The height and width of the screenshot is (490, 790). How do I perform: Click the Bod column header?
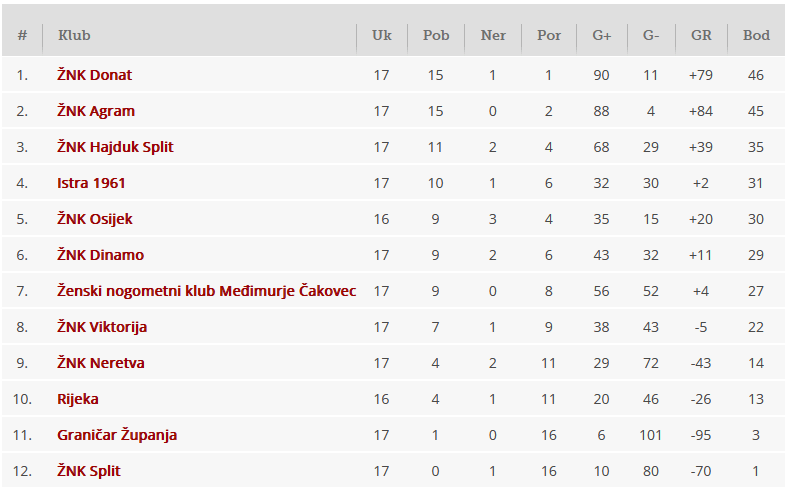756,35
